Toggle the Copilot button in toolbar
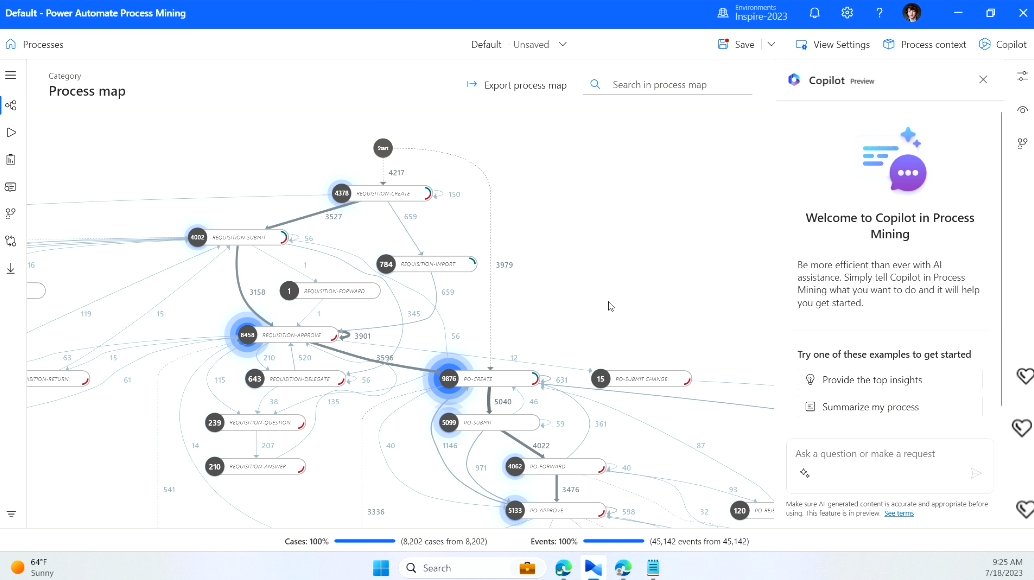Screen dimensions: 1034x580 click(1003, 44)
